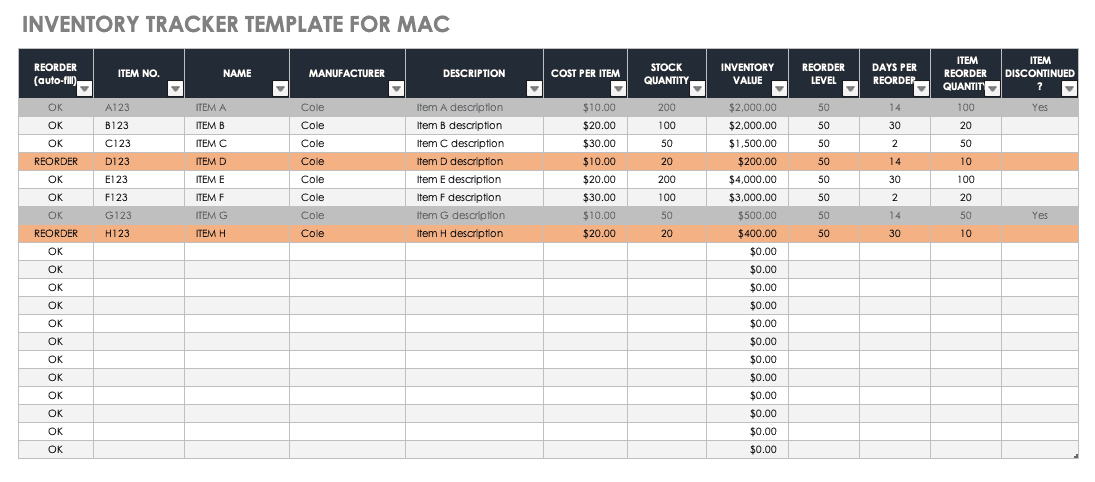The width and height of the screenshot is (1095, 482).
Task: Expand the NAME column filter
Action: tap(281, 89)
